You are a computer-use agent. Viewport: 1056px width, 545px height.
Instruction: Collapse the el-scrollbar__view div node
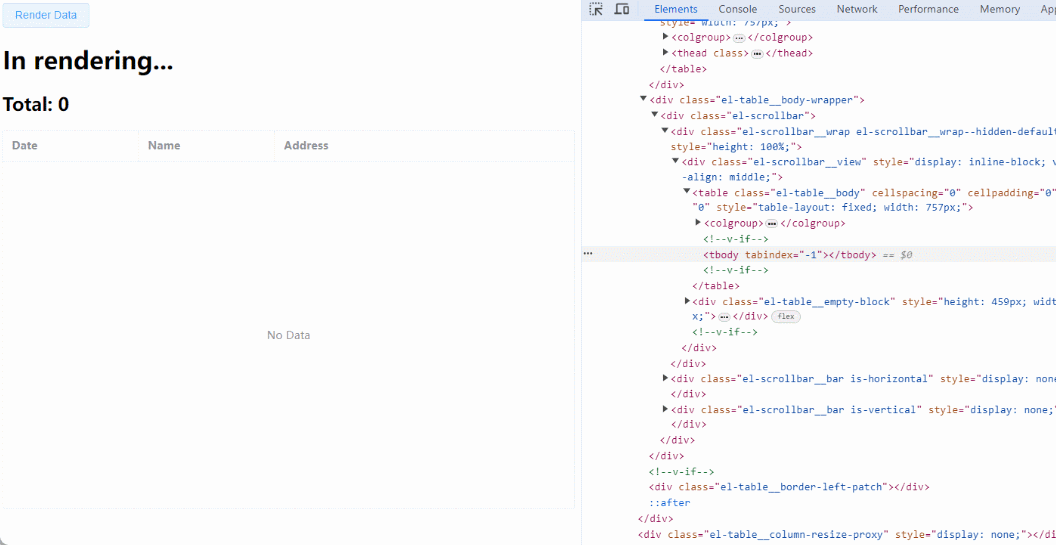tap(675, 161)
